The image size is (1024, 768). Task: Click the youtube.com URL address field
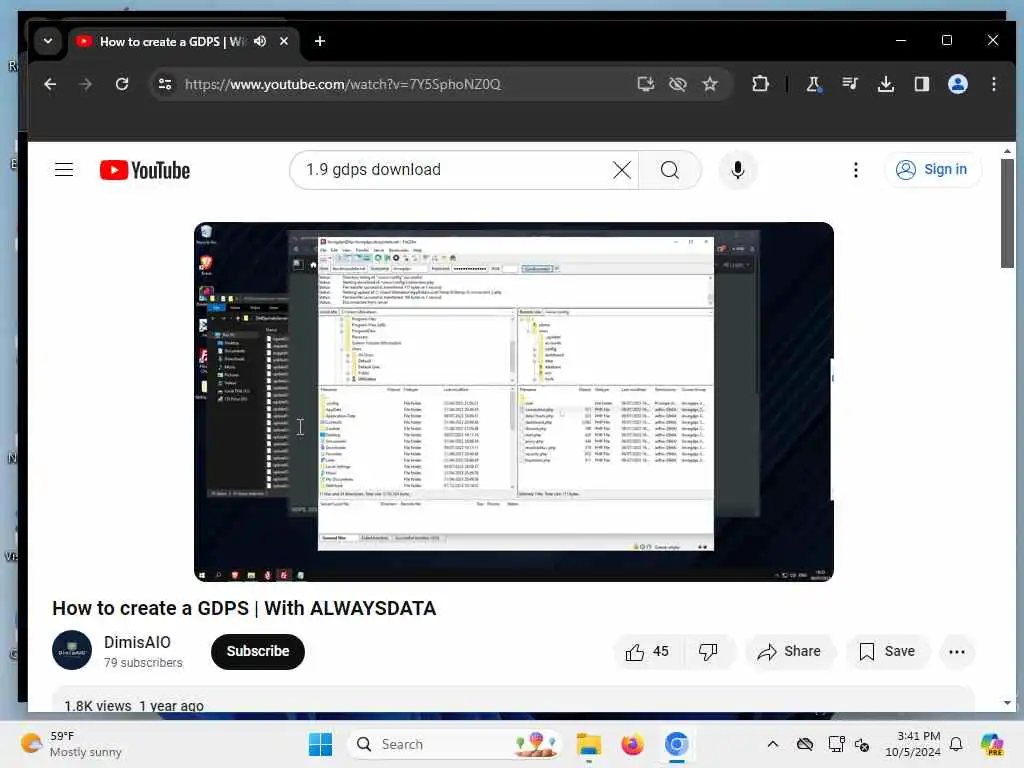click(x=343, y=84)
